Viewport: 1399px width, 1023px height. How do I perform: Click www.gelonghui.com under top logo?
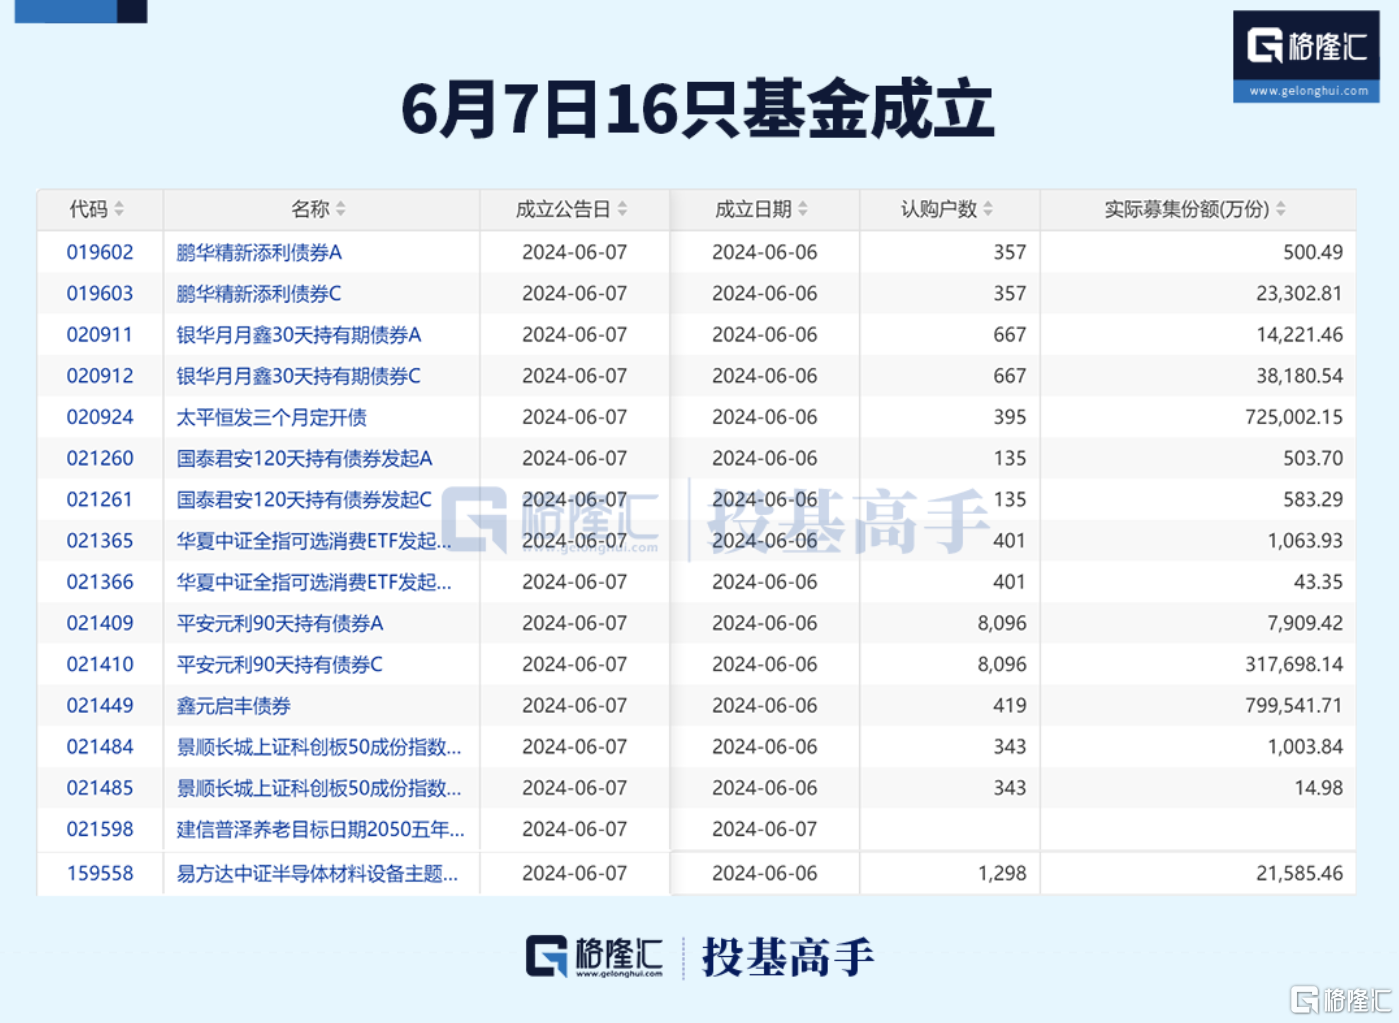(1308, 91)
